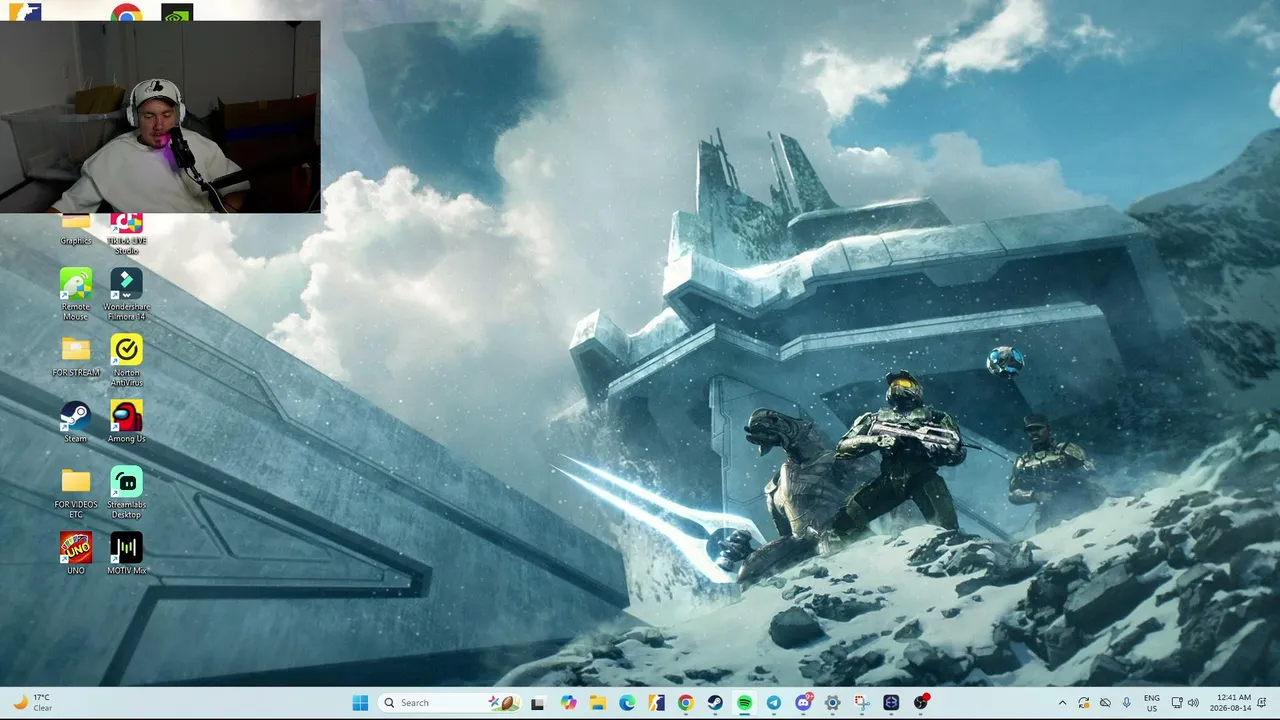
Task: Select the FOR STREAM folder
Action: pos(76,356)
